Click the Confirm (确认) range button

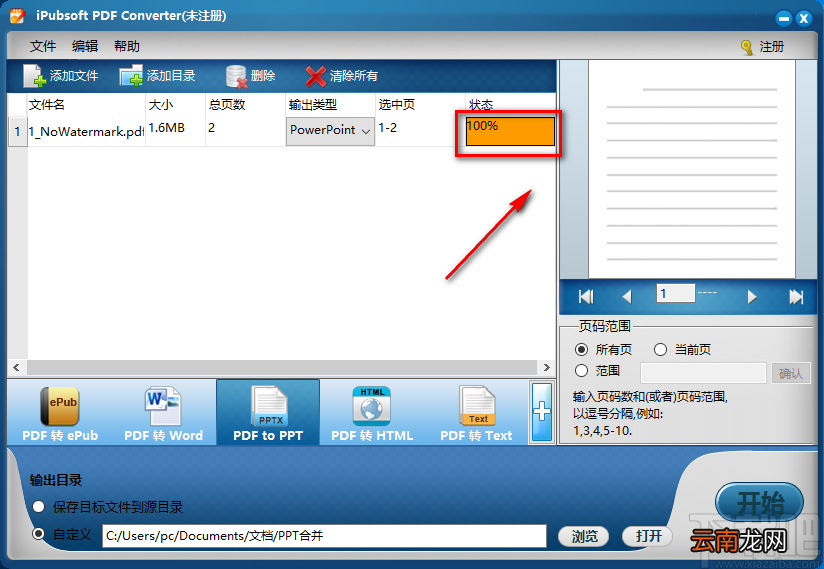pyautogui.click(x=791, y=374)
